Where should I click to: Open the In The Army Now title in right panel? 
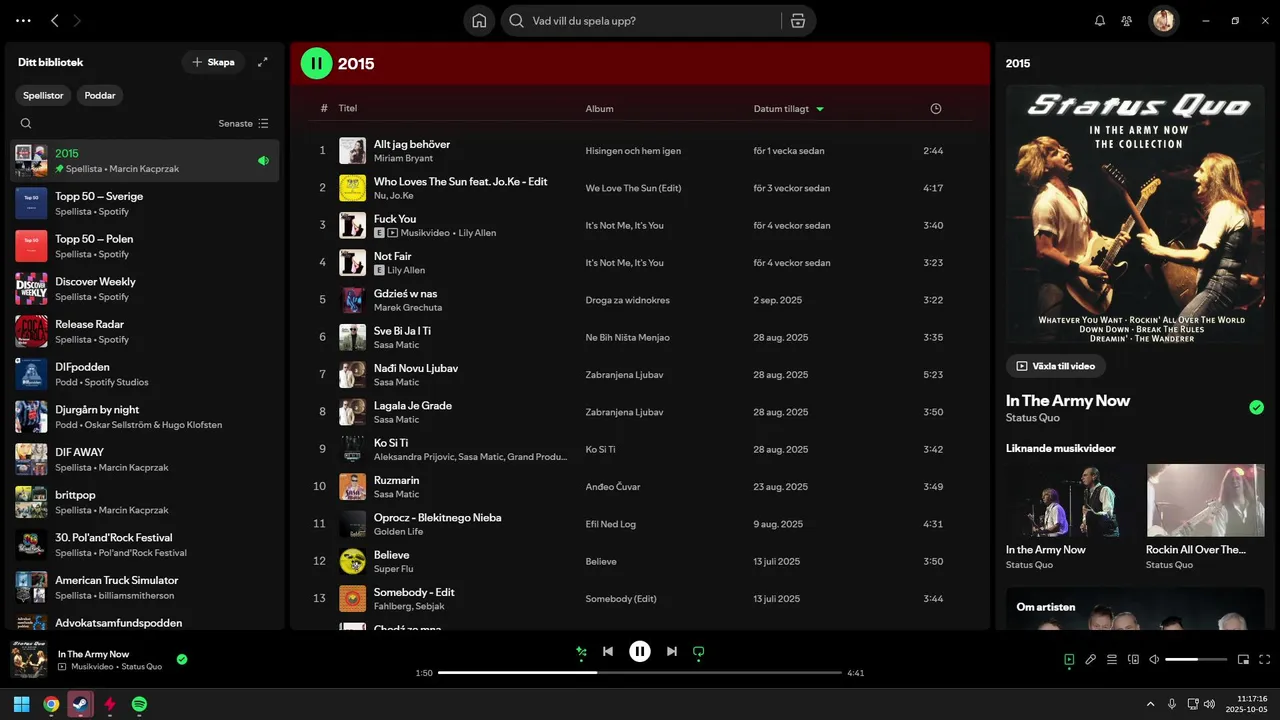point(1068,400)
